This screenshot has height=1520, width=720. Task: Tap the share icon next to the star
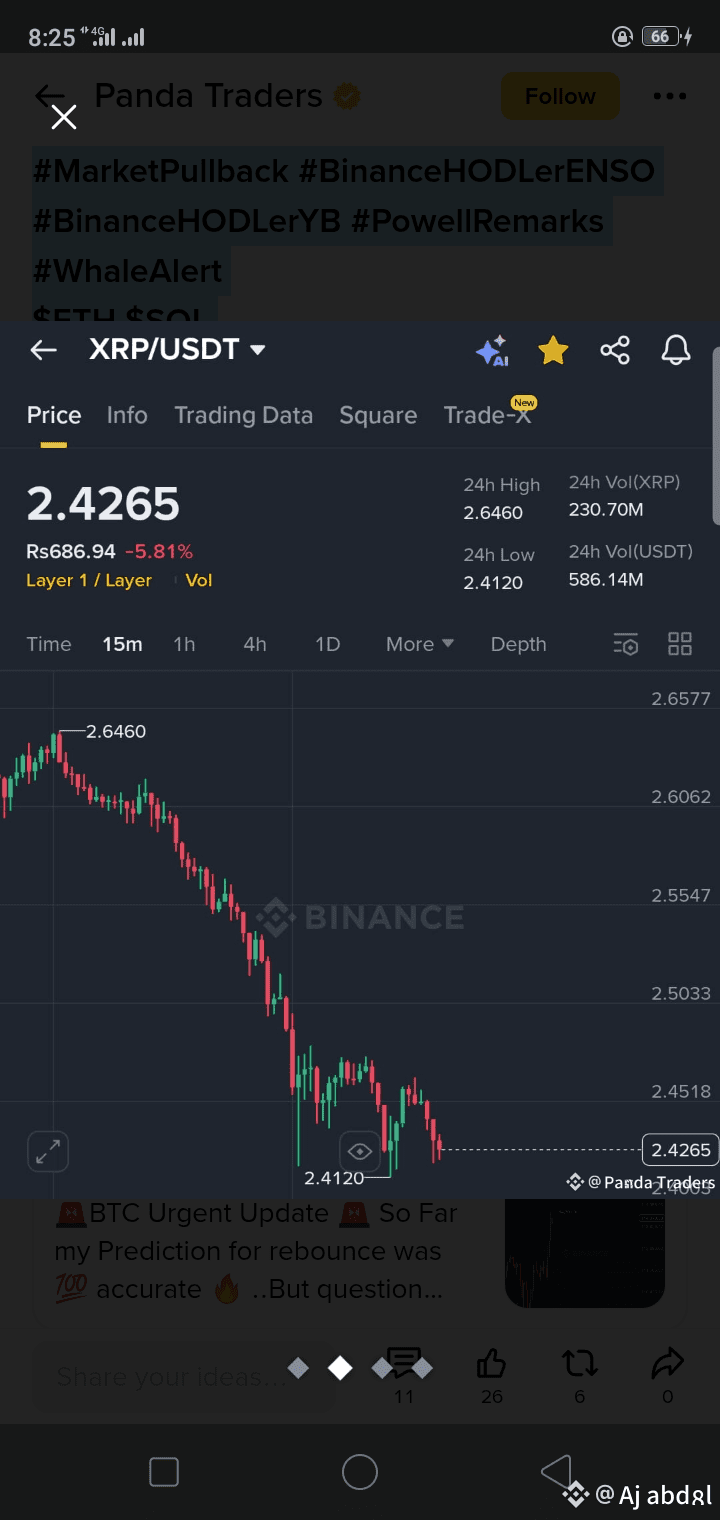pos(615,350)
